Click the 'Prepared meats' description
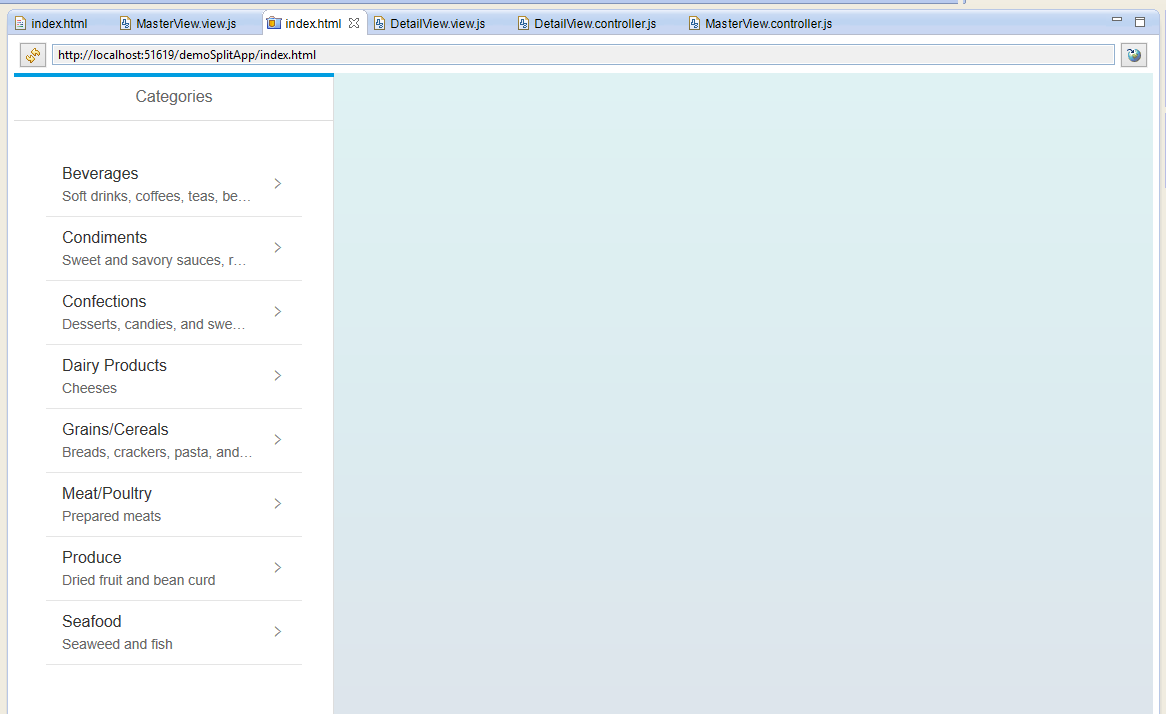The height and width of the screenshot is (714, 1166). 112,516
